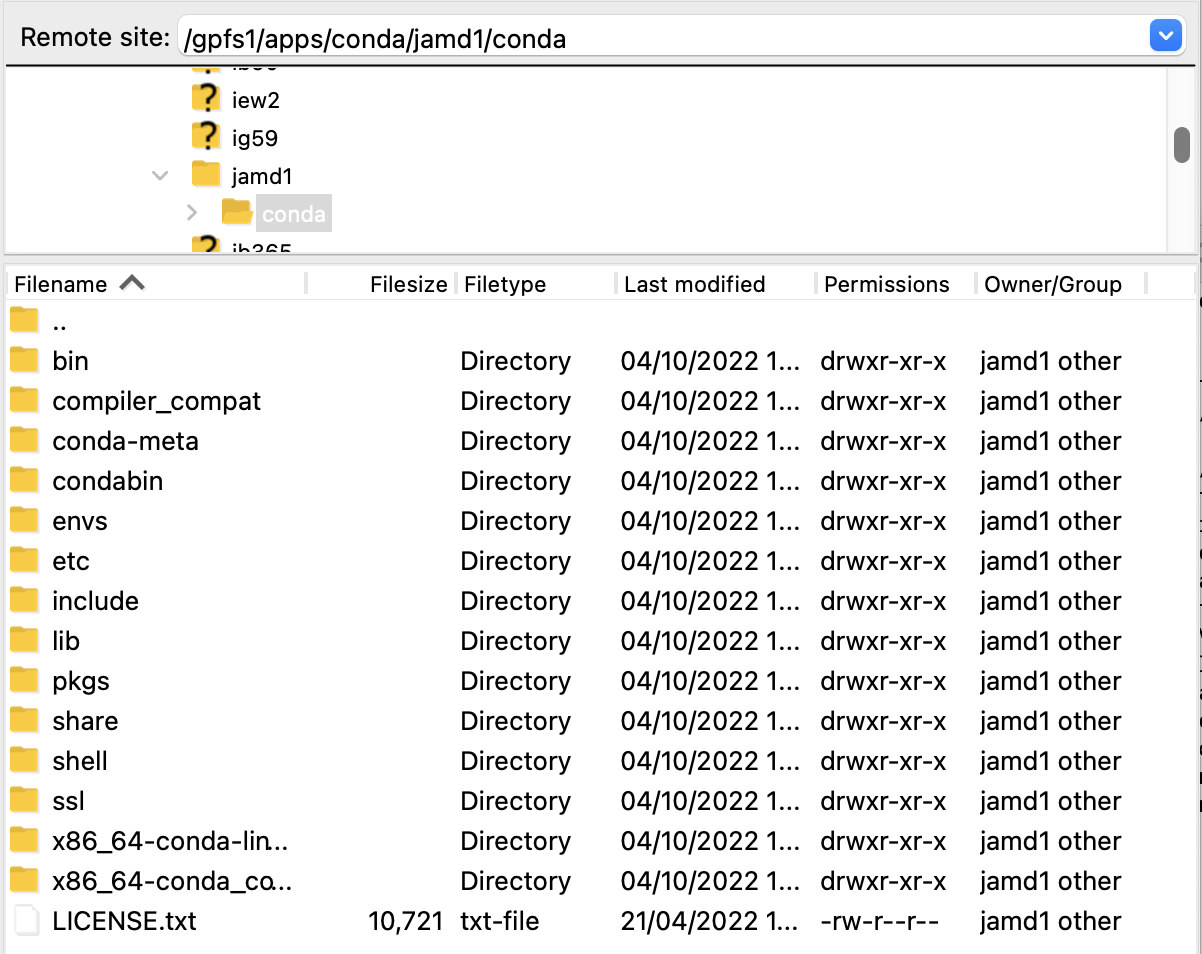Click the x86_64-conda_co... folder icon

24,880
